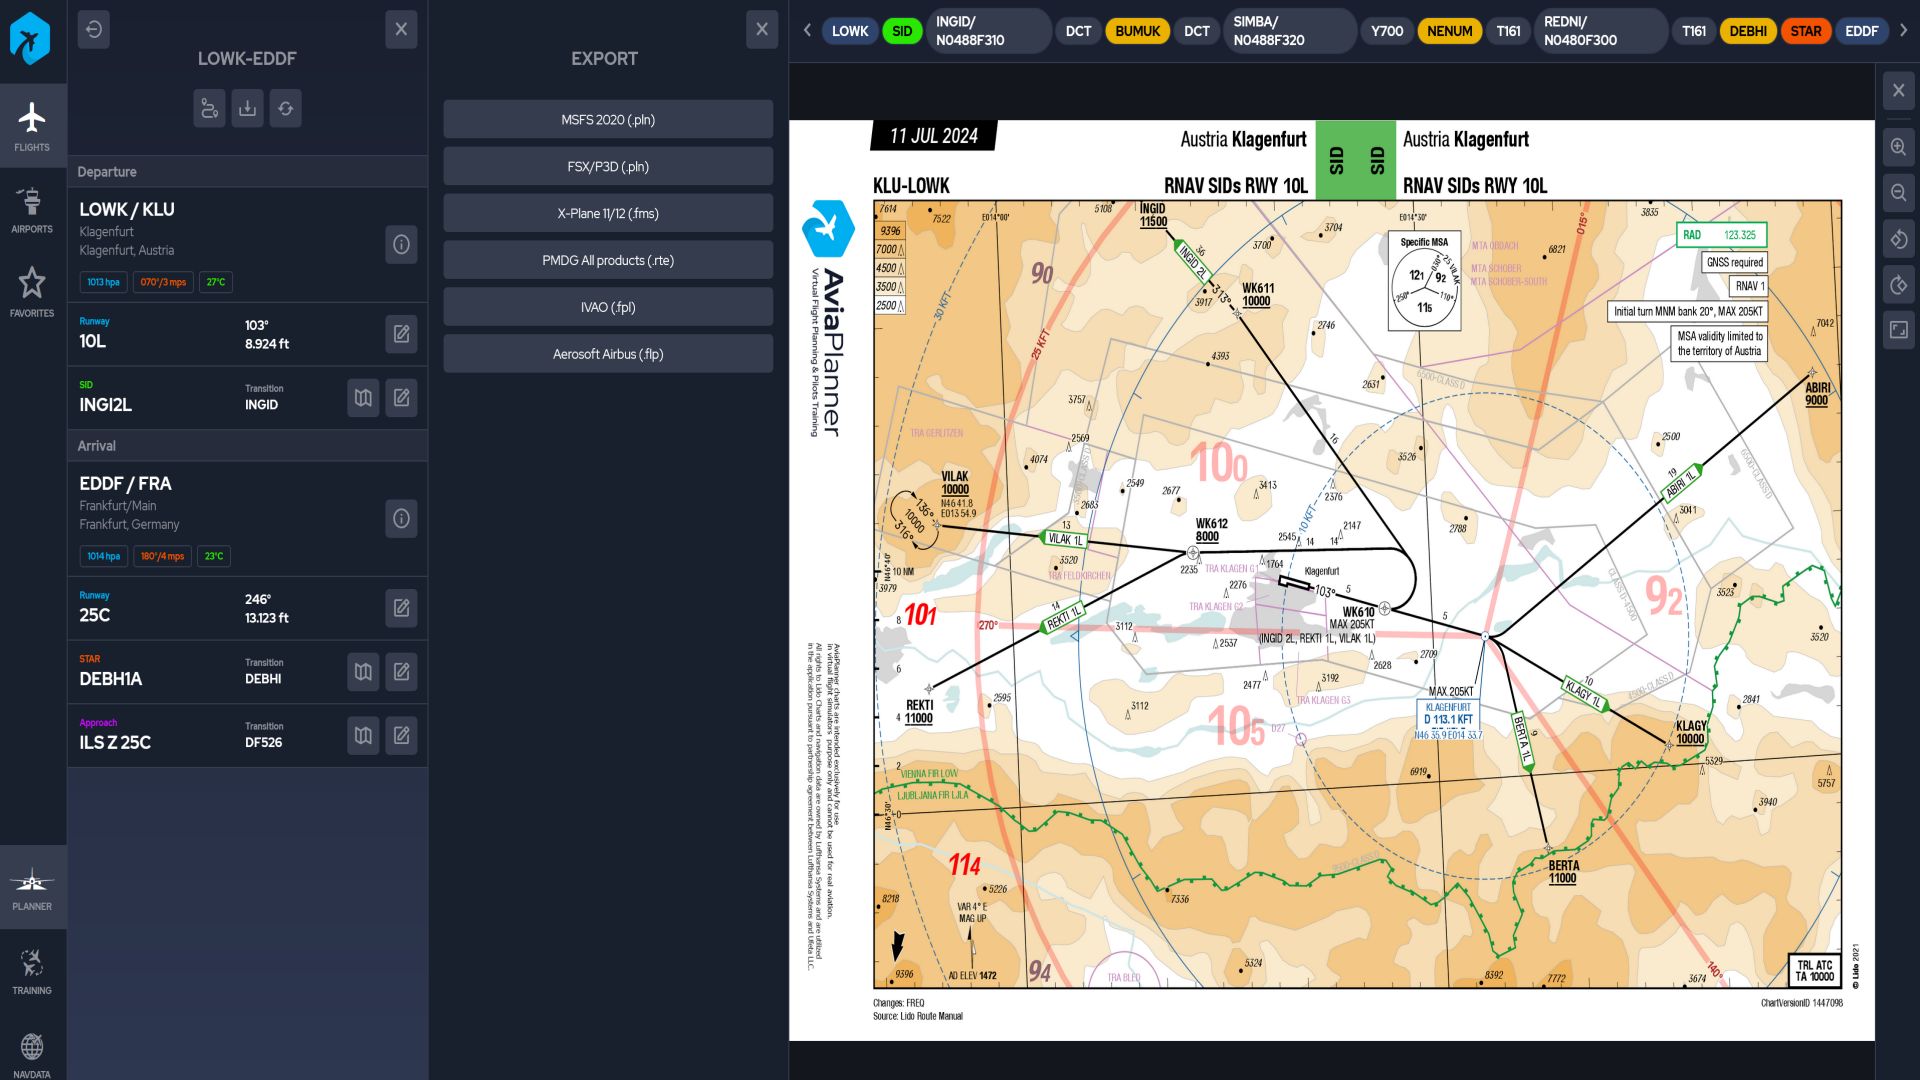Click arrival wind 180°/4 mps tag
This screenshot has height=1080, width=1920.
162,556
